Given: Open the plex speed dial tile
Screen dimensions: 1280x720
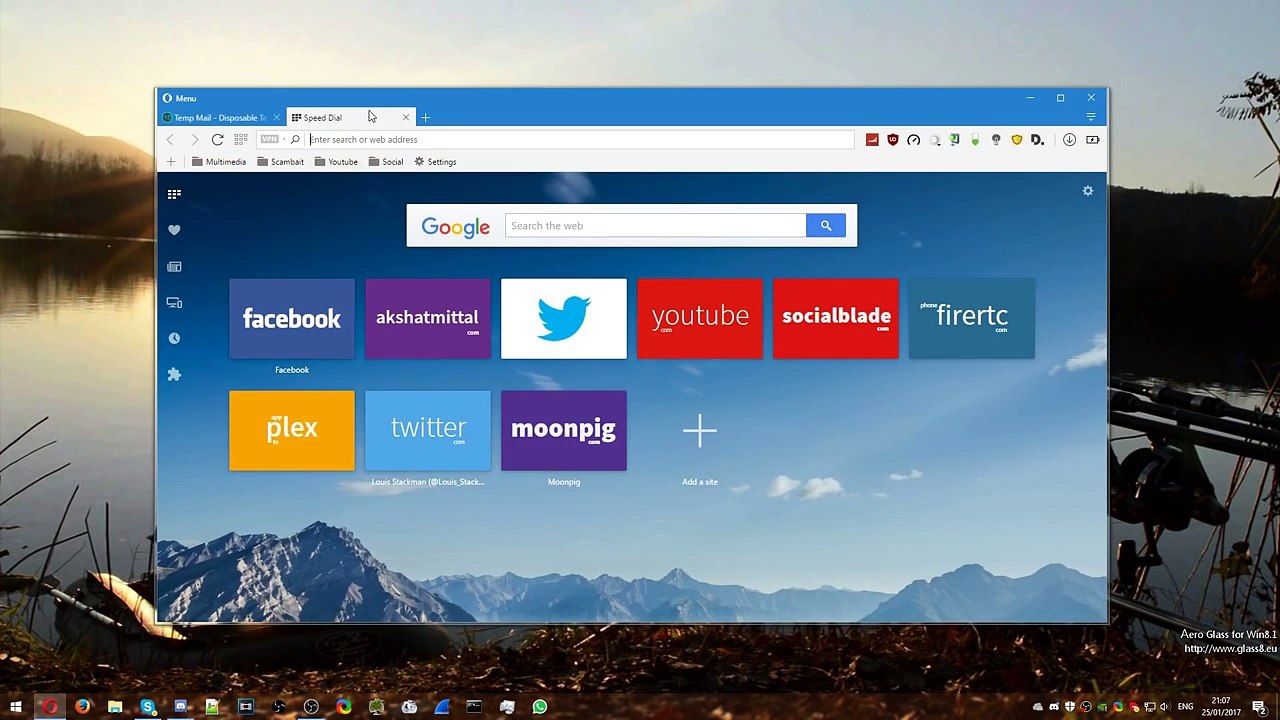Looking at the screenshot, I should (x=292, y=431).
